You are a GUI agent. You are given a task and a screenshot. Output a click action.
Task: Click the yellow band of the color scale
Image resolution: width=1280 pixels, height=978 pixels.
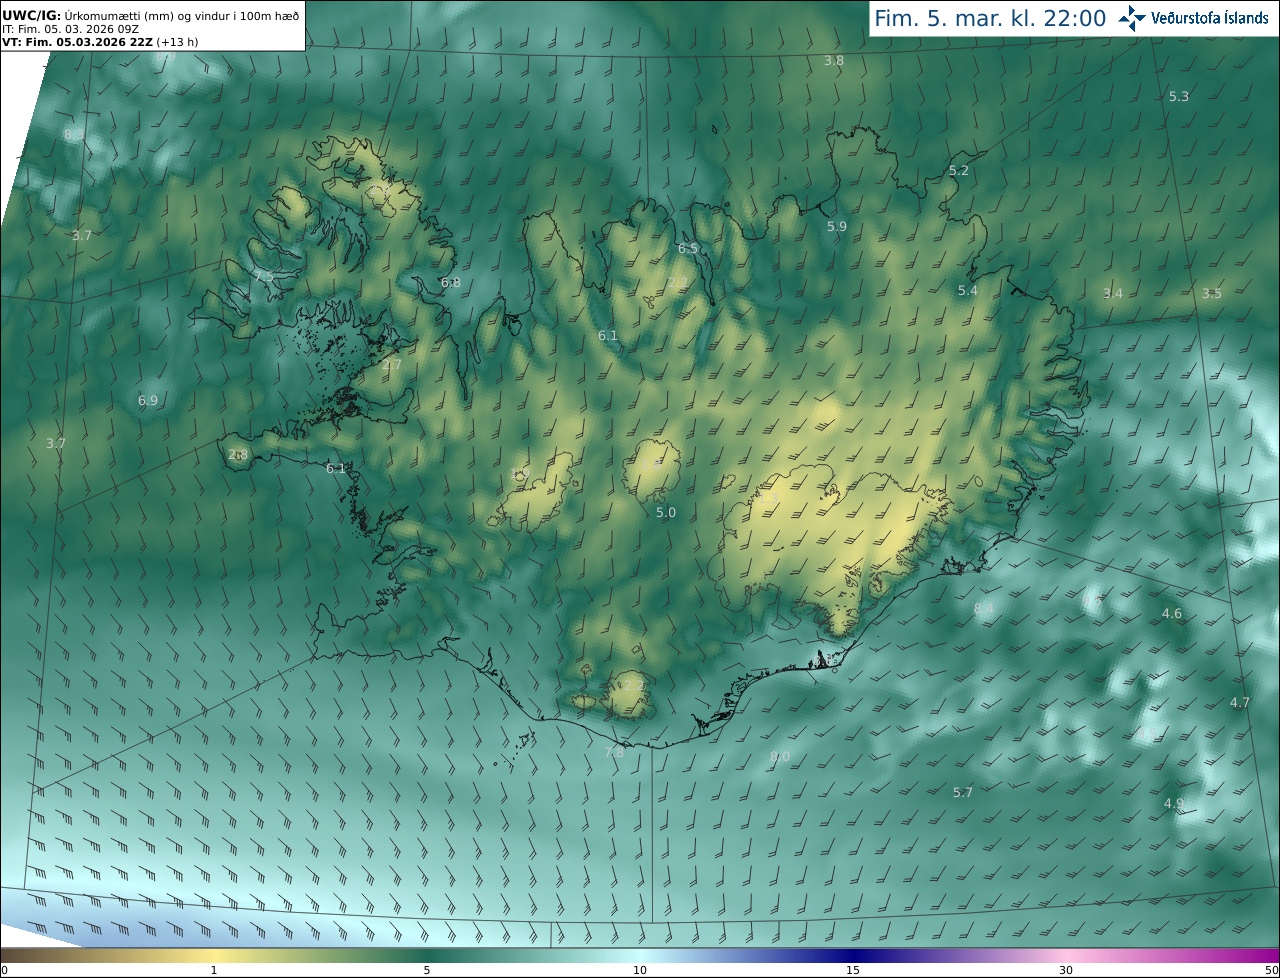pos(214,955)
